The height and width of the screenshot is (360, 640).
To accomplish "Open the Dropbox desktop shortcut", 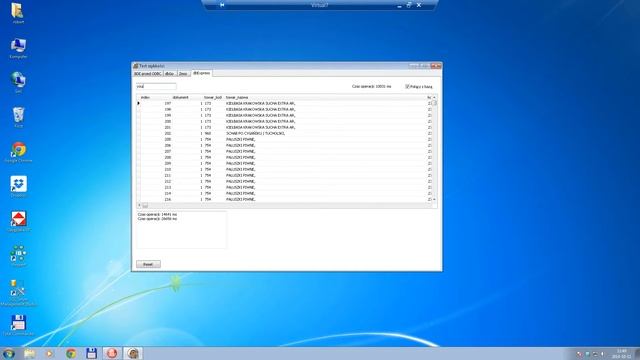I will [x=18, y=187].
